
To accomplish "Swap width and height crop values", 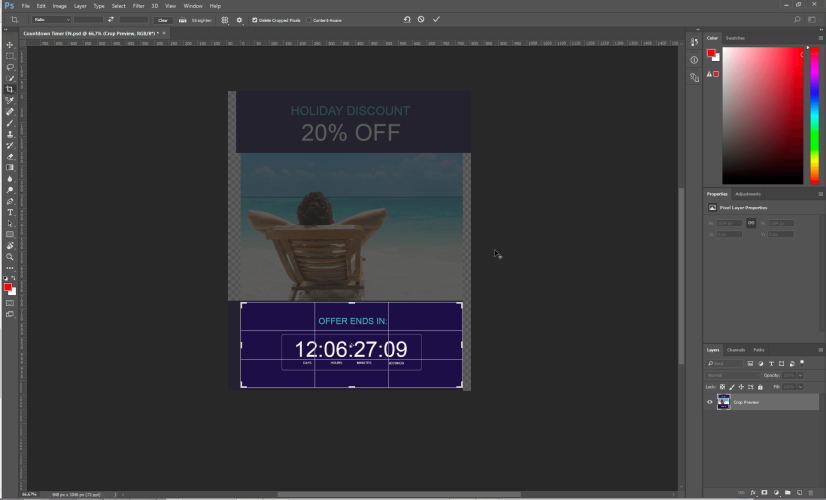I will tap(111, 19).
